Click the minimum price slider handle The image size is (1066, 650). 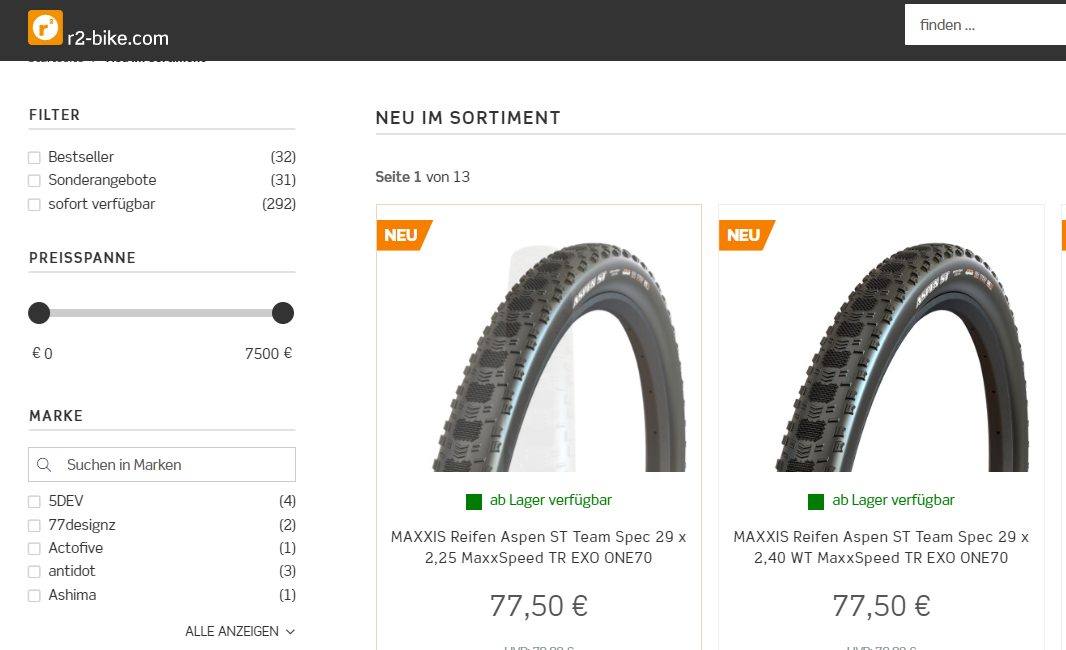(39, 313)
